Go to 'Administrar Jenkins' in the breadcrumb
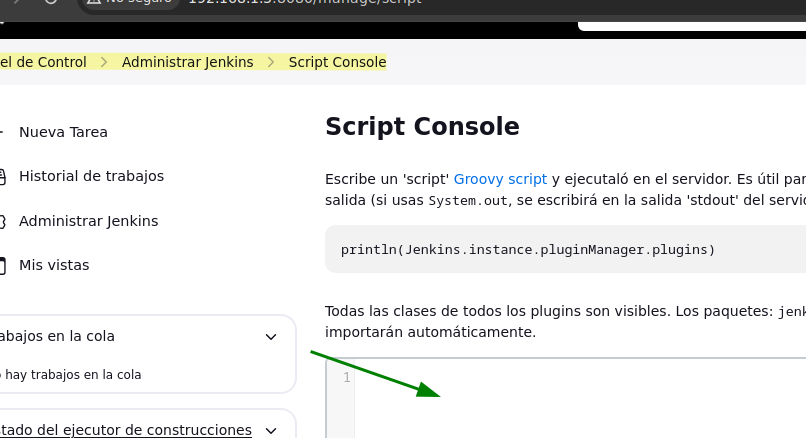The height and width of the screenshot is (438, 806). pos(187,62)
